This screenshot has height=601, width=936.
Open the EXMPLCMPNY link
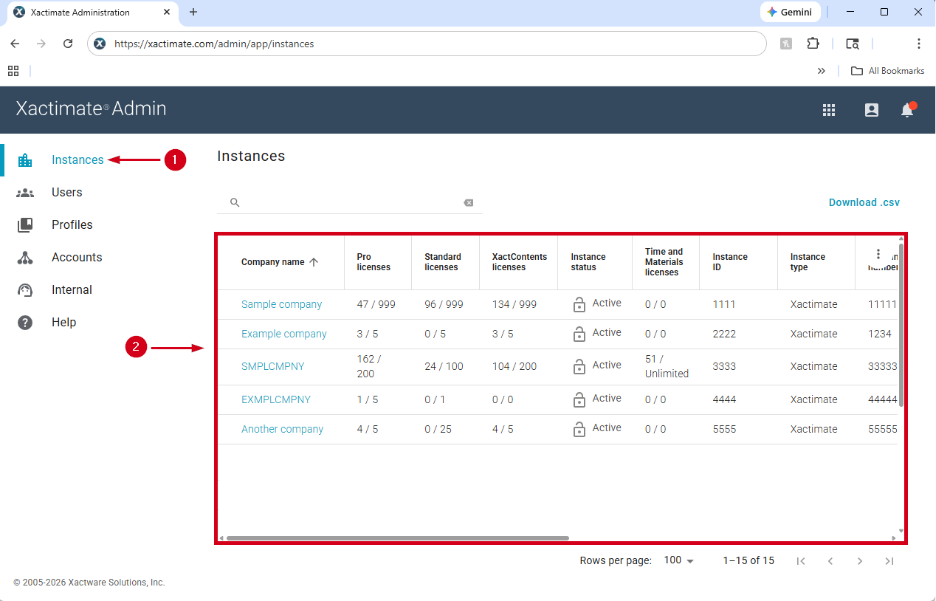click(276, 399)
